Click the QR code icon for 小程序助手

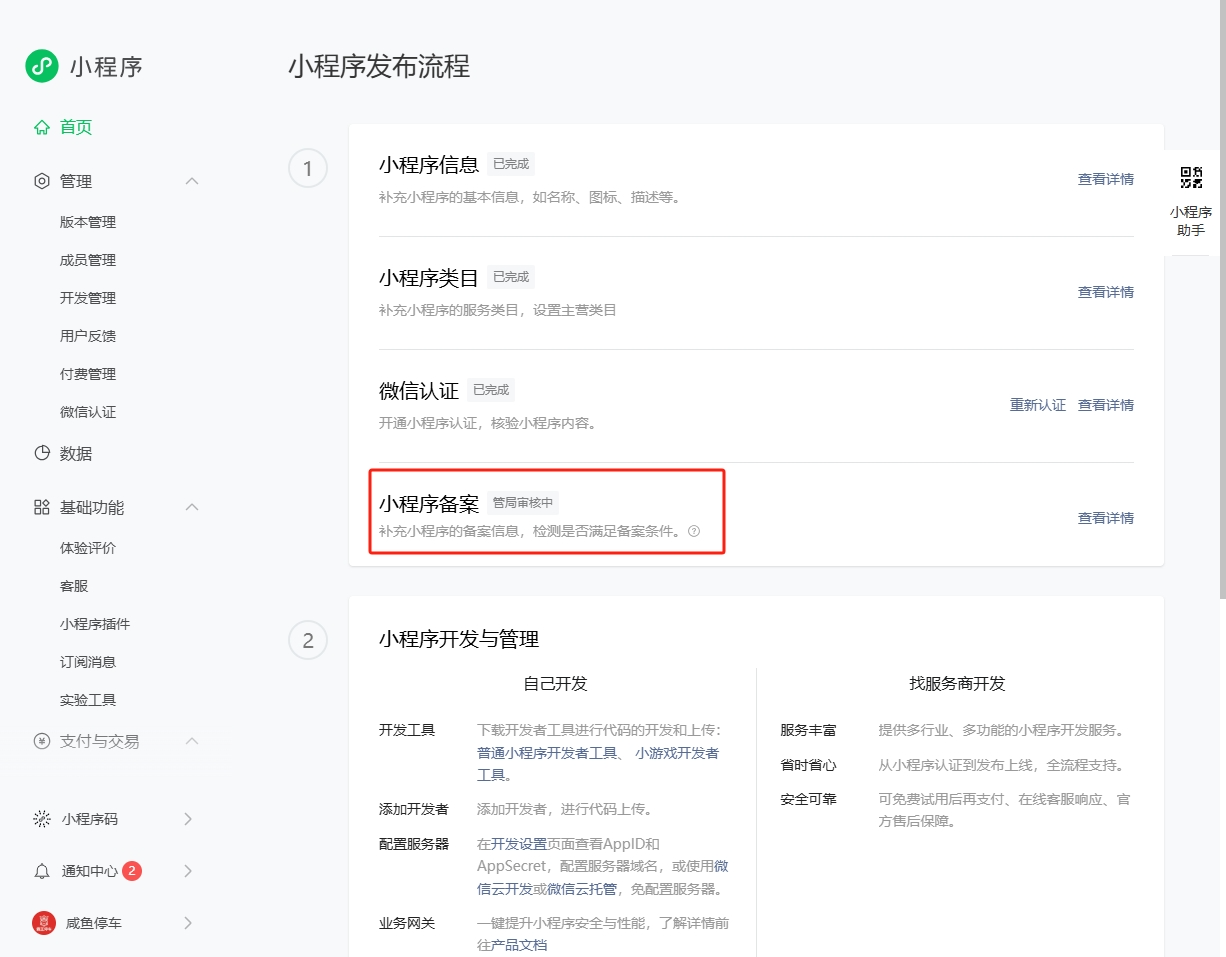[1191, 178]
